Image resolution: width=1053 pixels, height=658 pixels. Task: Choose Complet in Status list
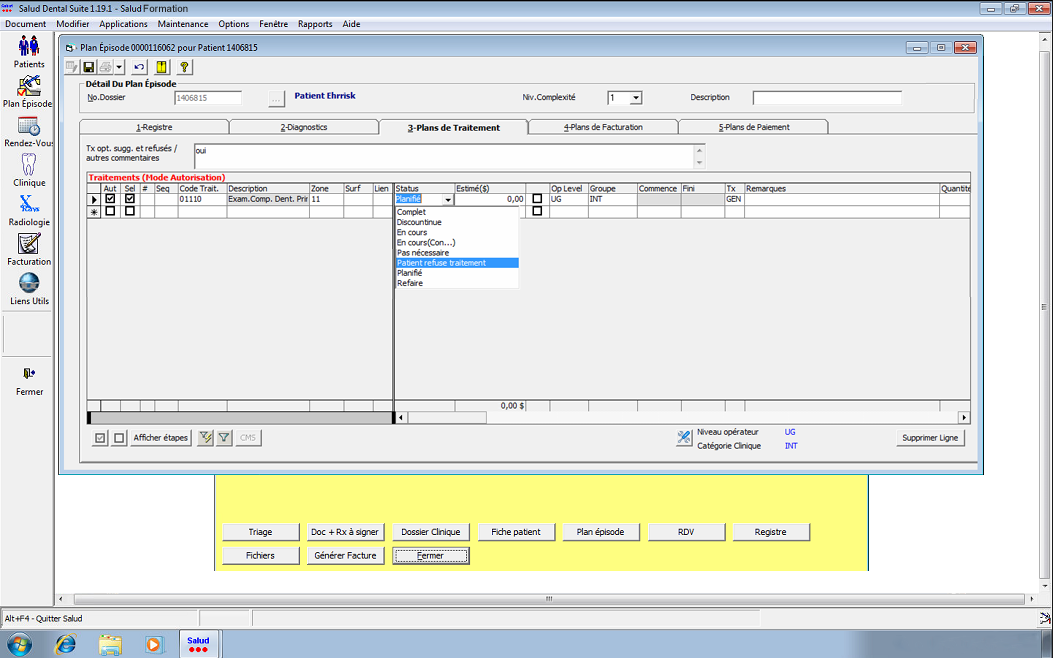[x=457, y=212]
